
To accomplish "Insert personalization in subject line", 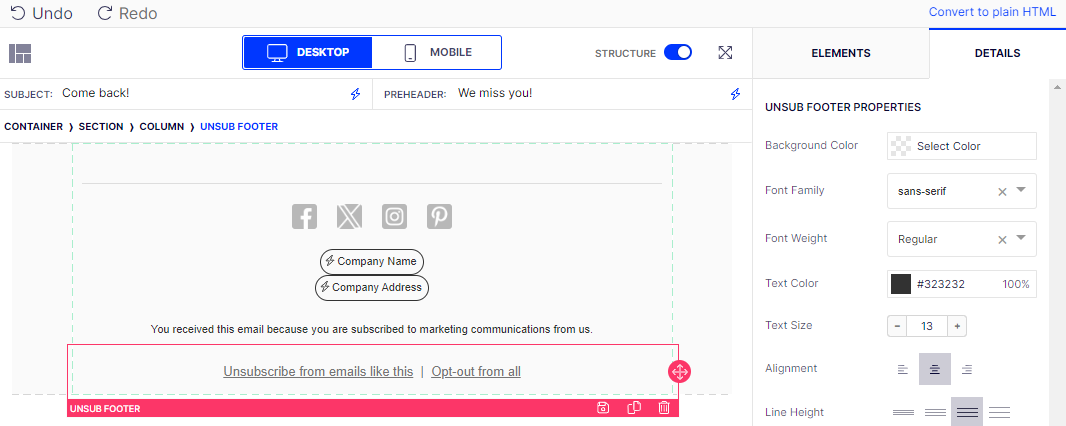I will (x=355, y=94).
